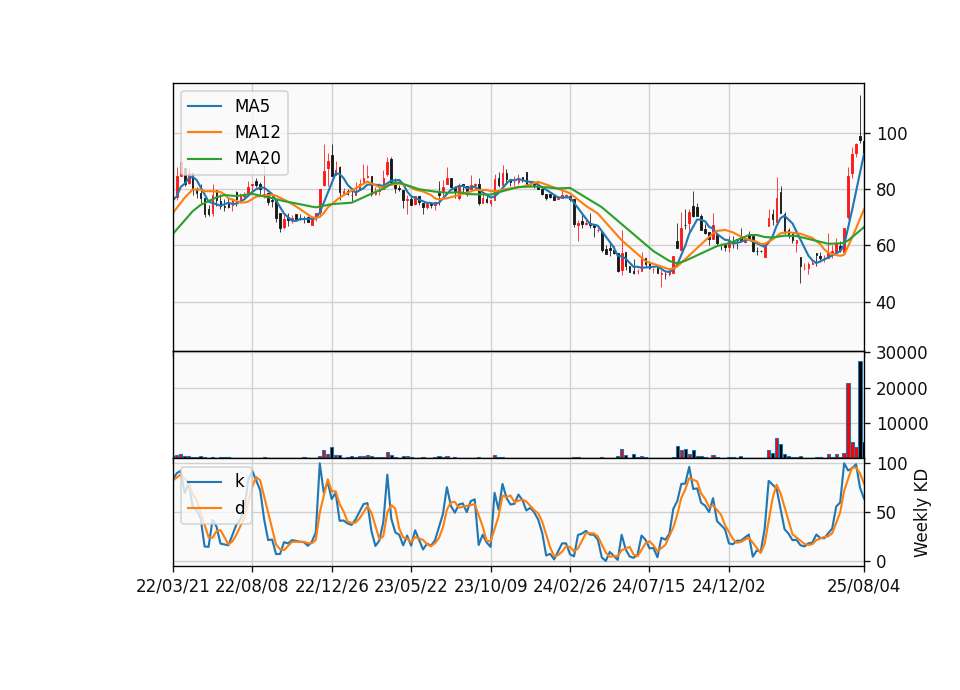Click the volume axis value 10000

click(x=902, y=424)
